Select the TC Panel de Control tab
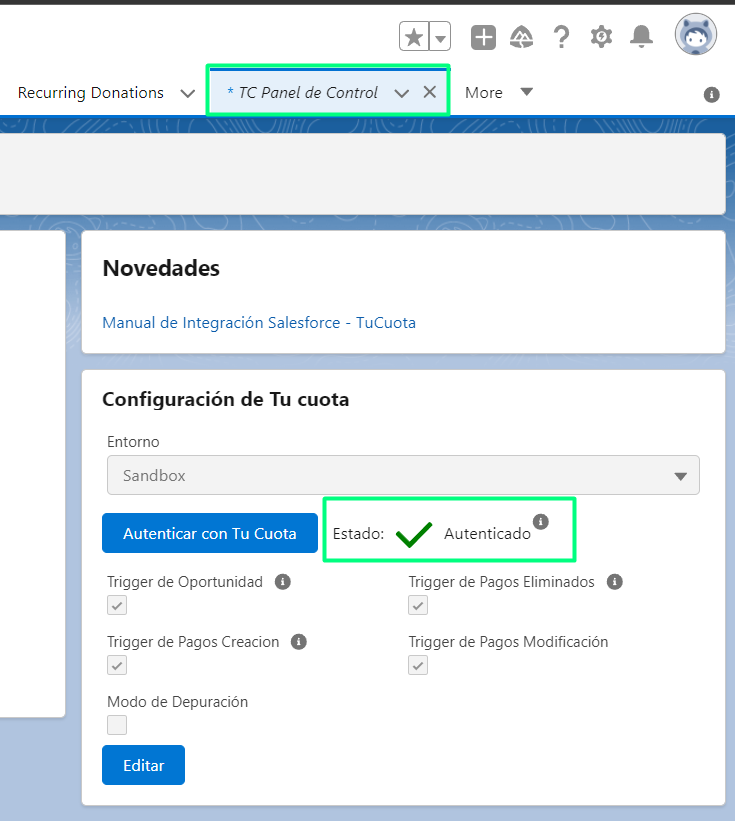This screenshot has height=821, width=735. click(x=308, y=93)
